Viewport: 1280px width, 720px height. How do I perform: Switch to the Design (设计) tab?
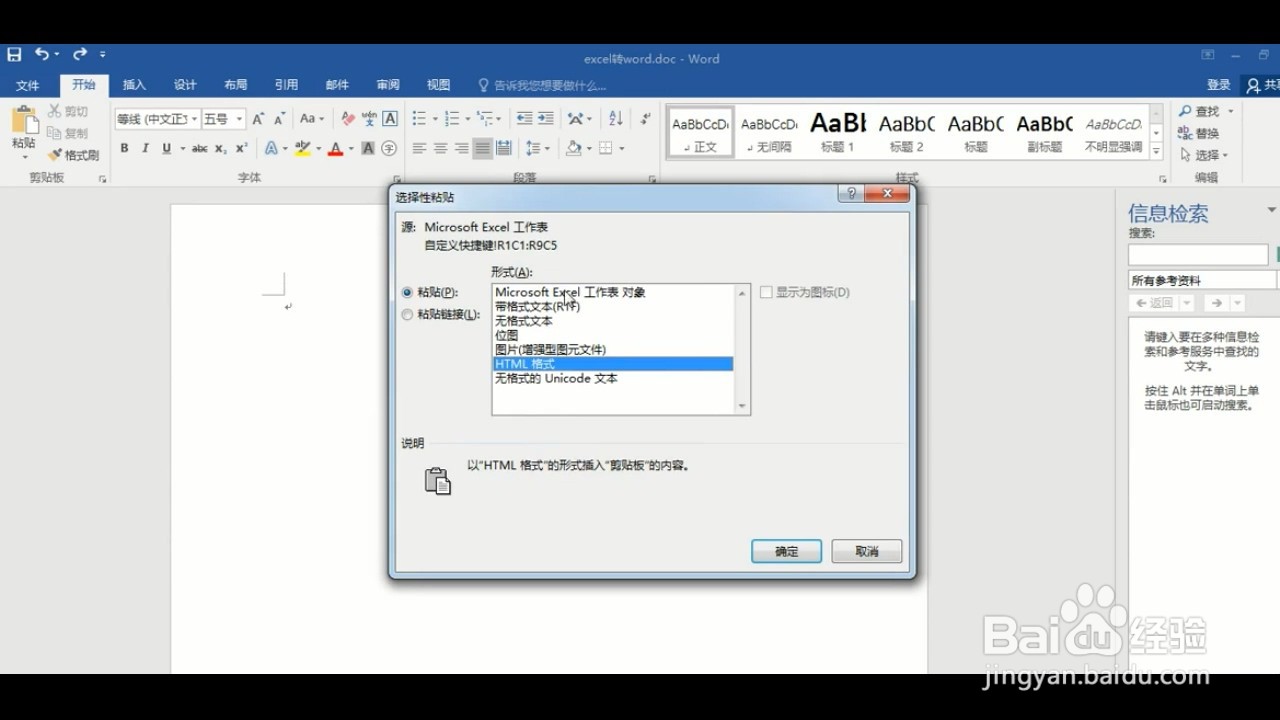click(x=185, y=85)
